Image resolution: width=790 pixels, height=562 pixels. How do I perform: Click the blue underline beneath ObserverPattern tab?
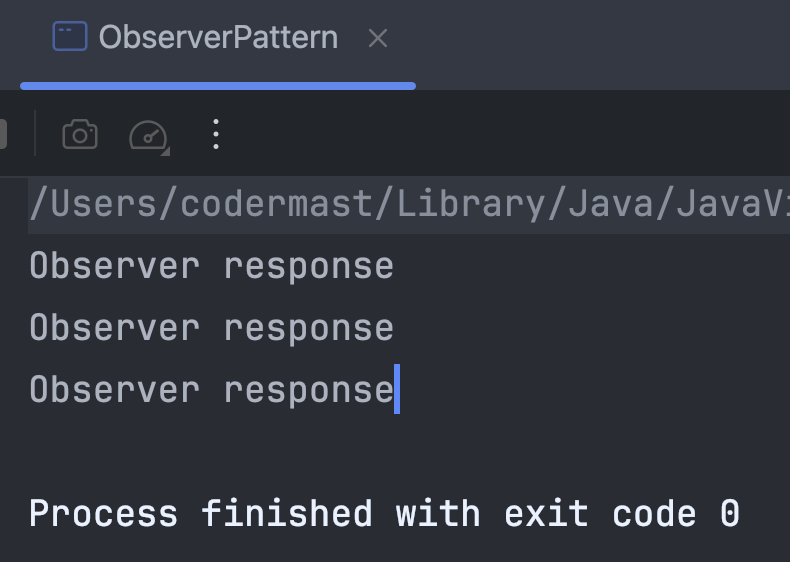tap(218, 86)
